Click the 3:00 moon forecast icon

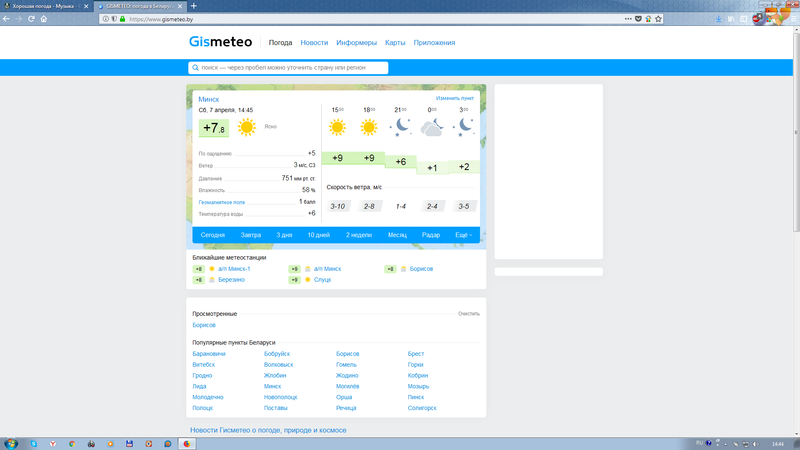point(464,127)
